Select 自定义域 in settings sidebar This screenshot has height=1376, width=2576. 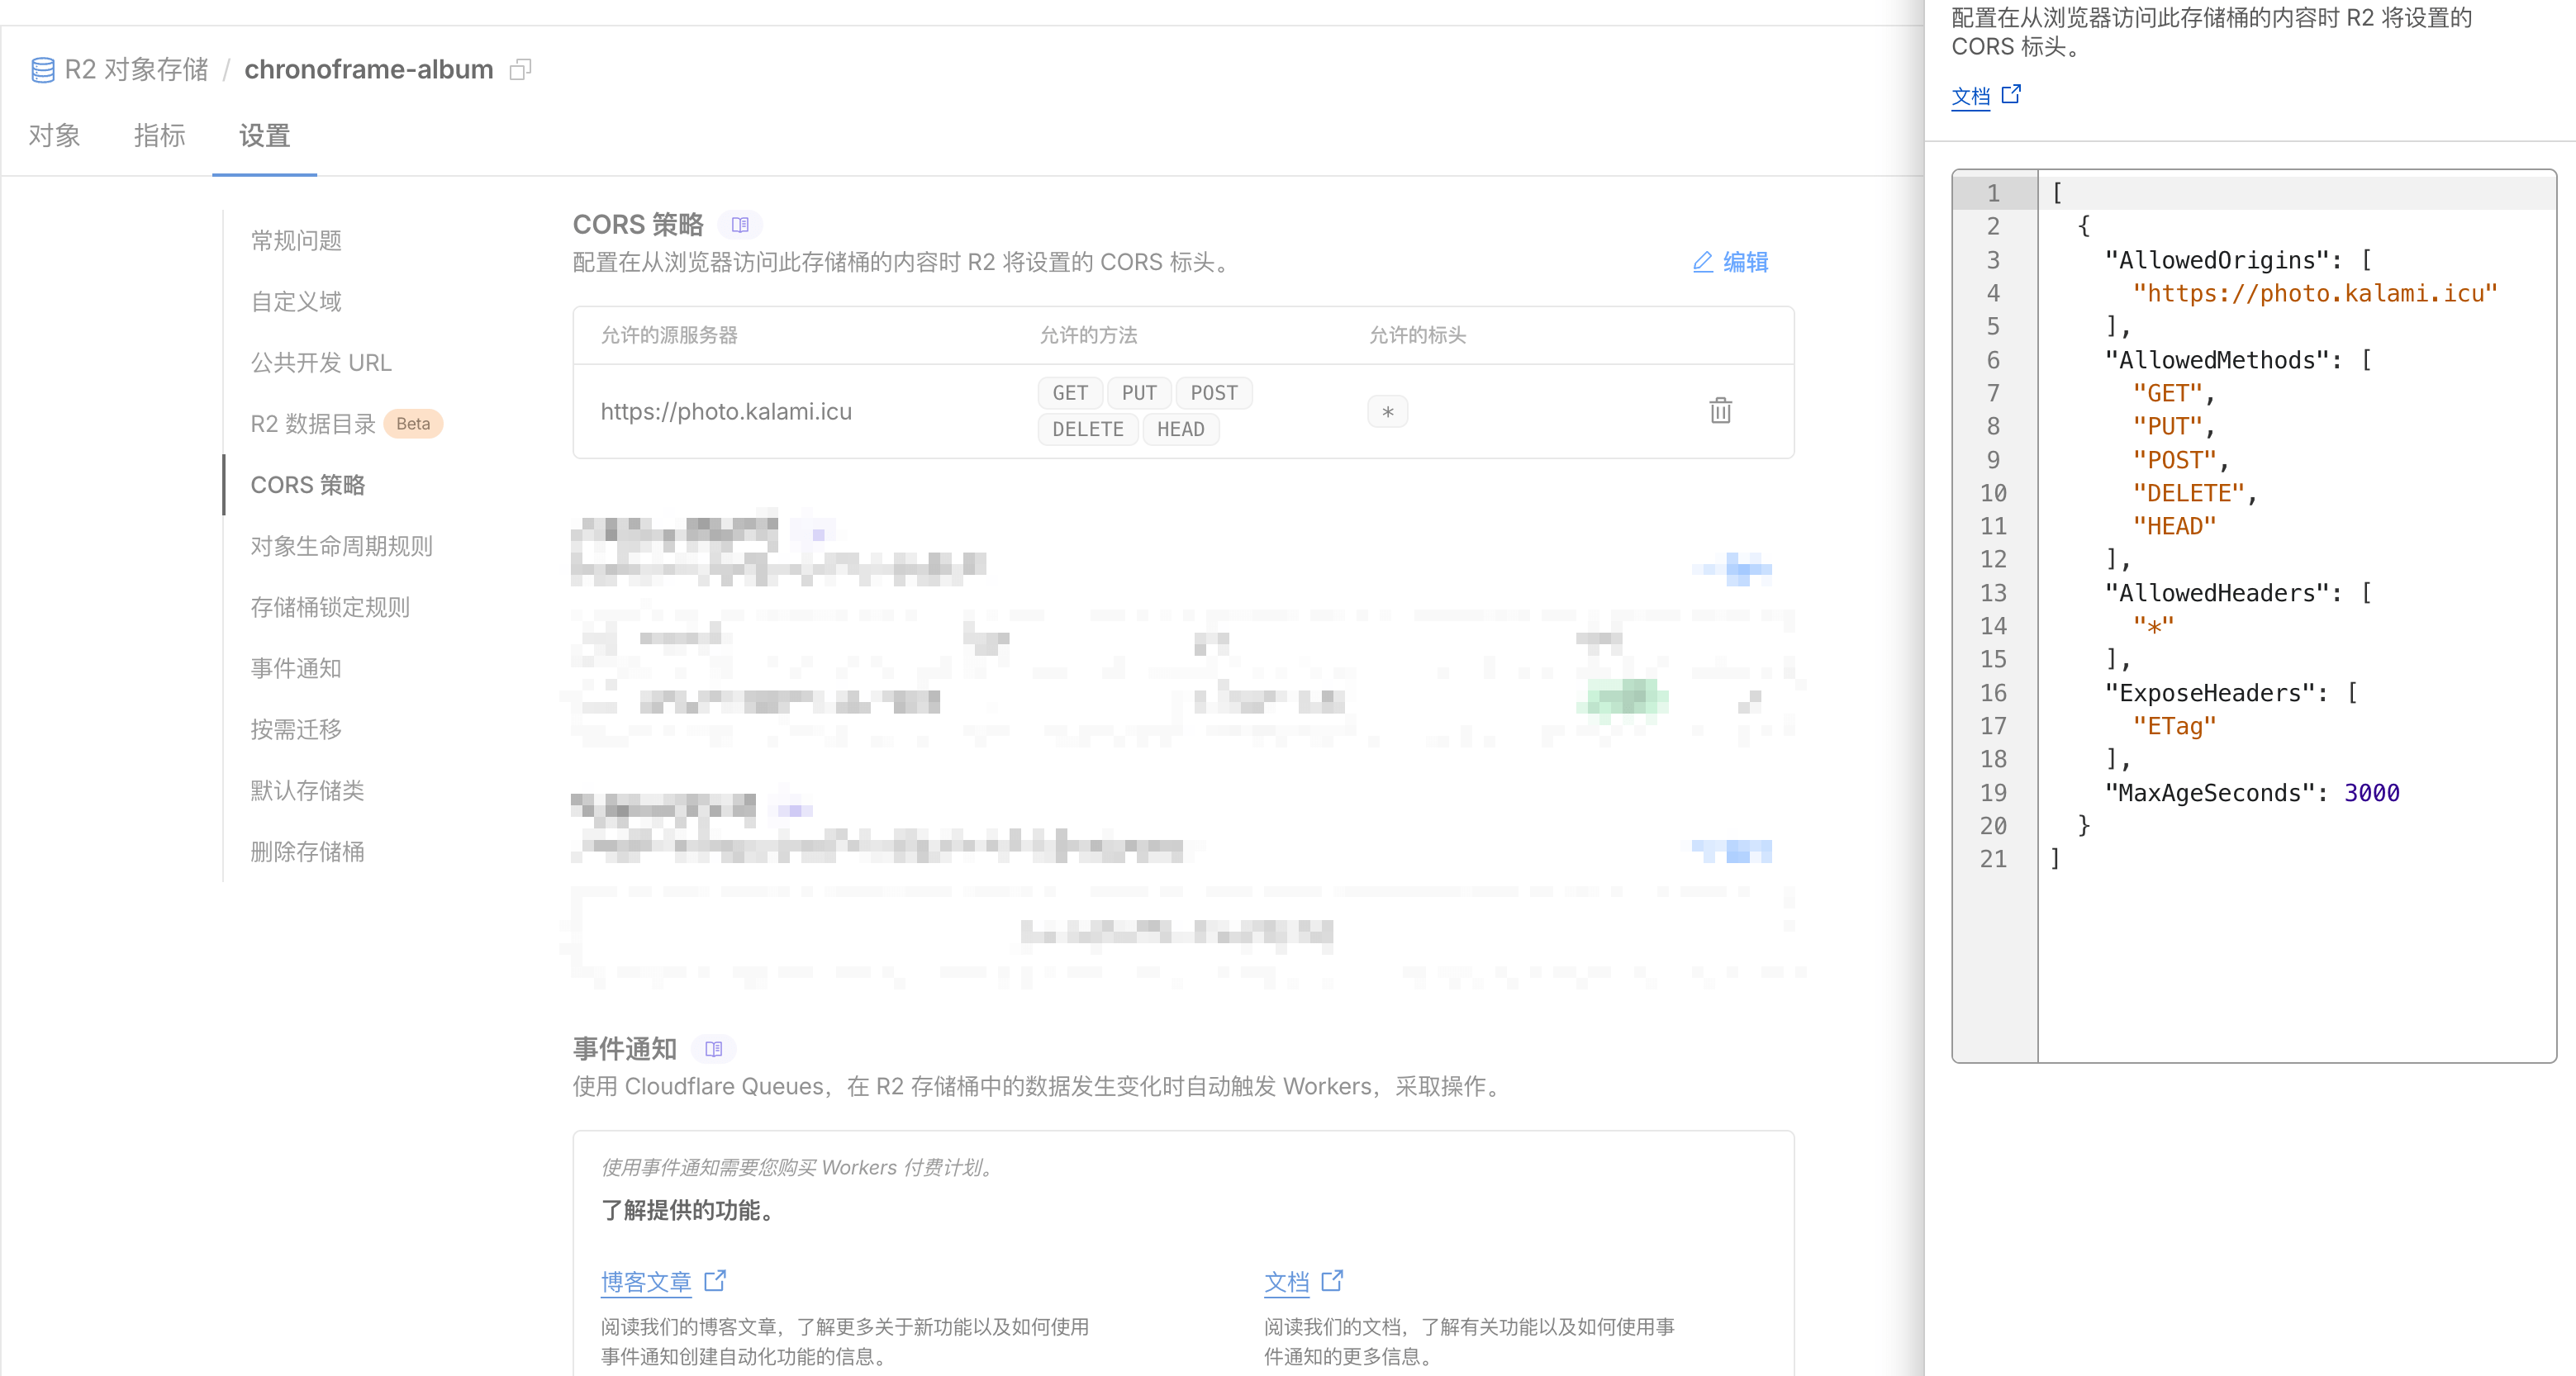click(296, 301)
